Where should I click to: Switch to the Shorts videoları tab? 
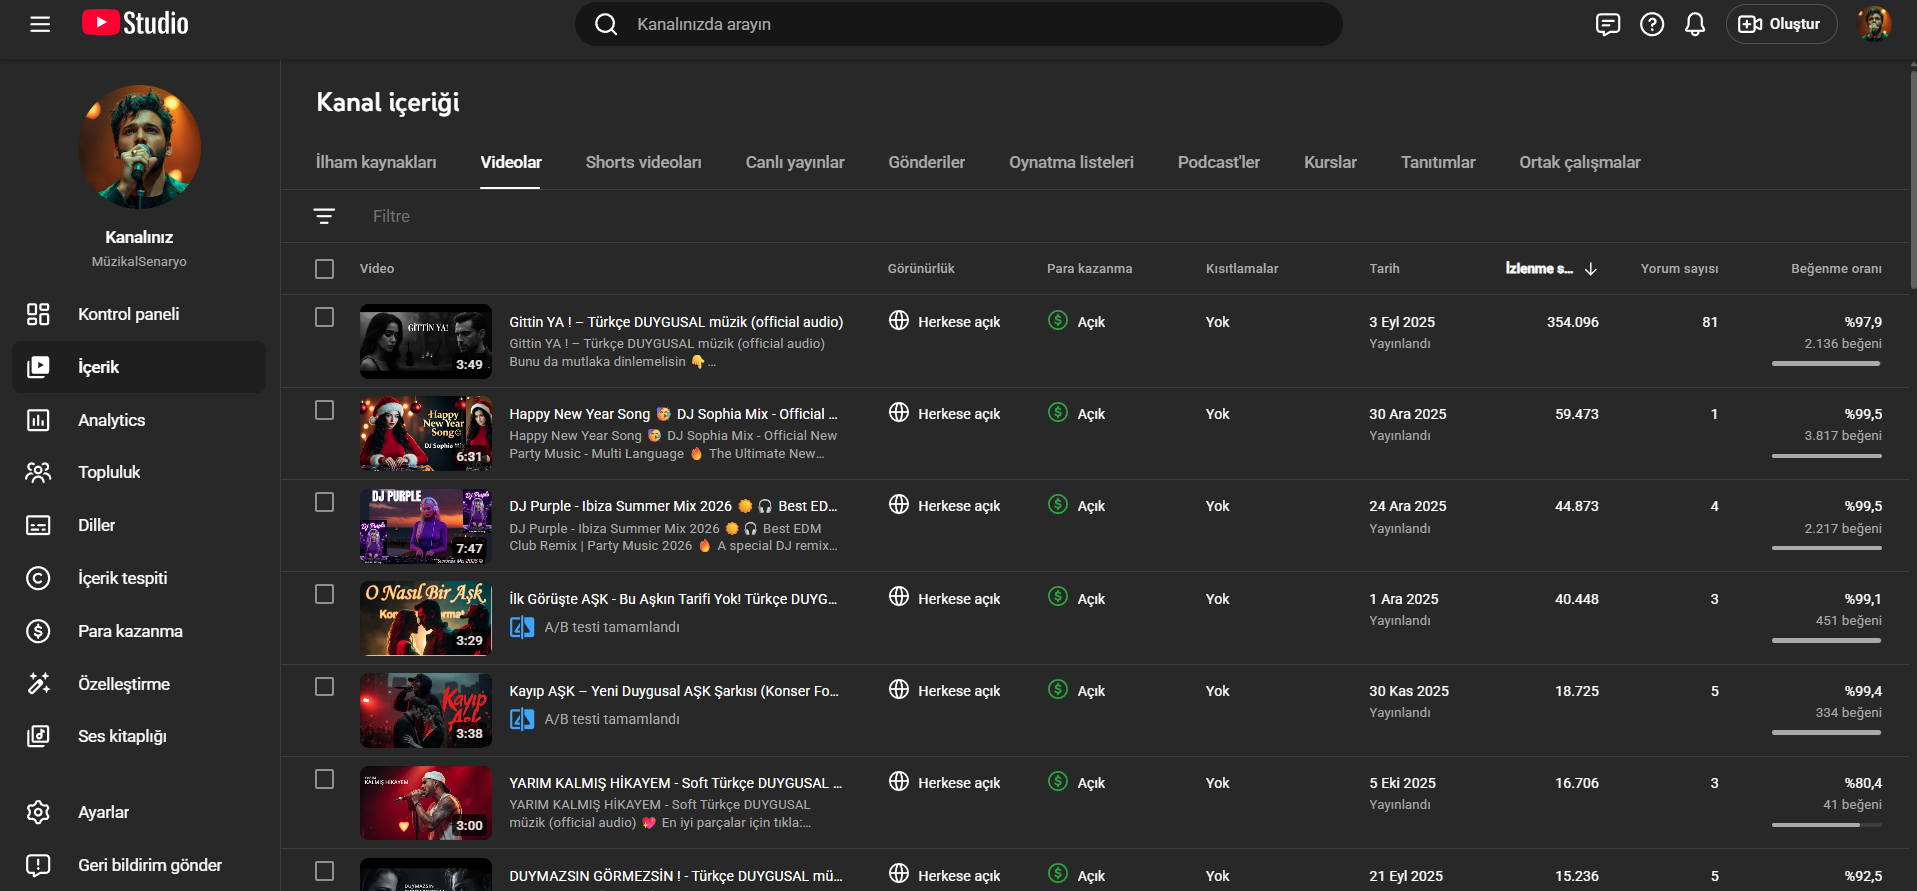pos(643,162)
